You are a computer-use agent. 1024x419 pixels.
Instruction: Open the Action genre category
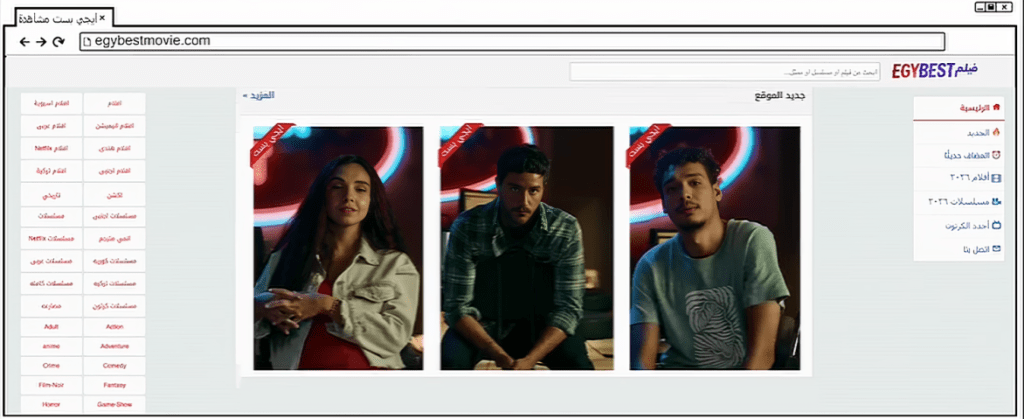pos(114,326)
